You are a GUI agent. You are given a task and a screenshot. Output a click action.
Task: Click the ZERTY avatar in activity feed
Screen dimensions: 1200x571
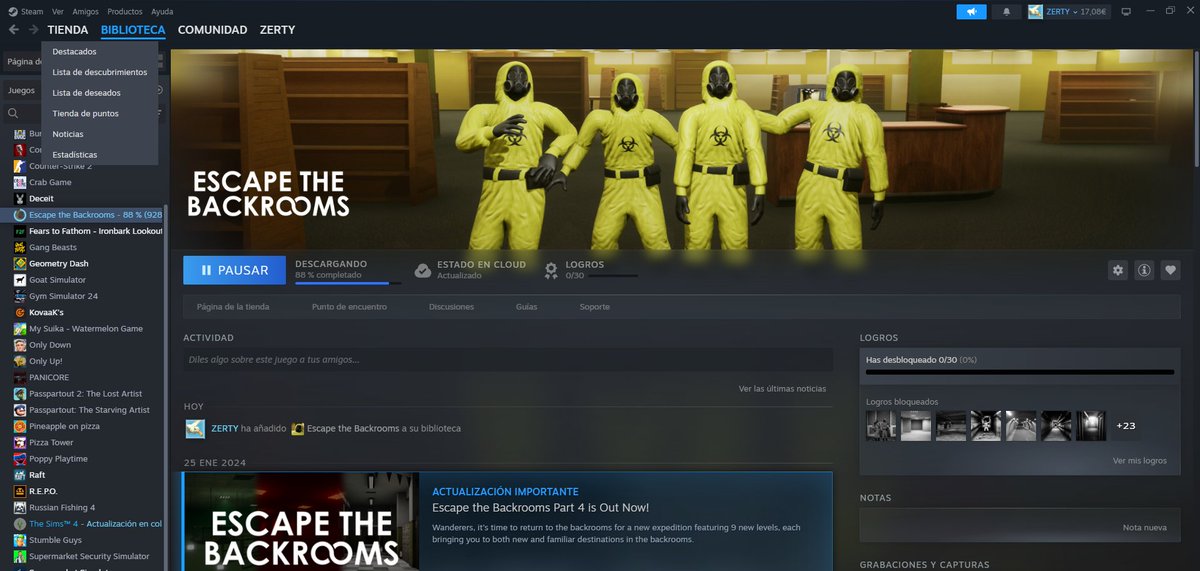(195, 428)
